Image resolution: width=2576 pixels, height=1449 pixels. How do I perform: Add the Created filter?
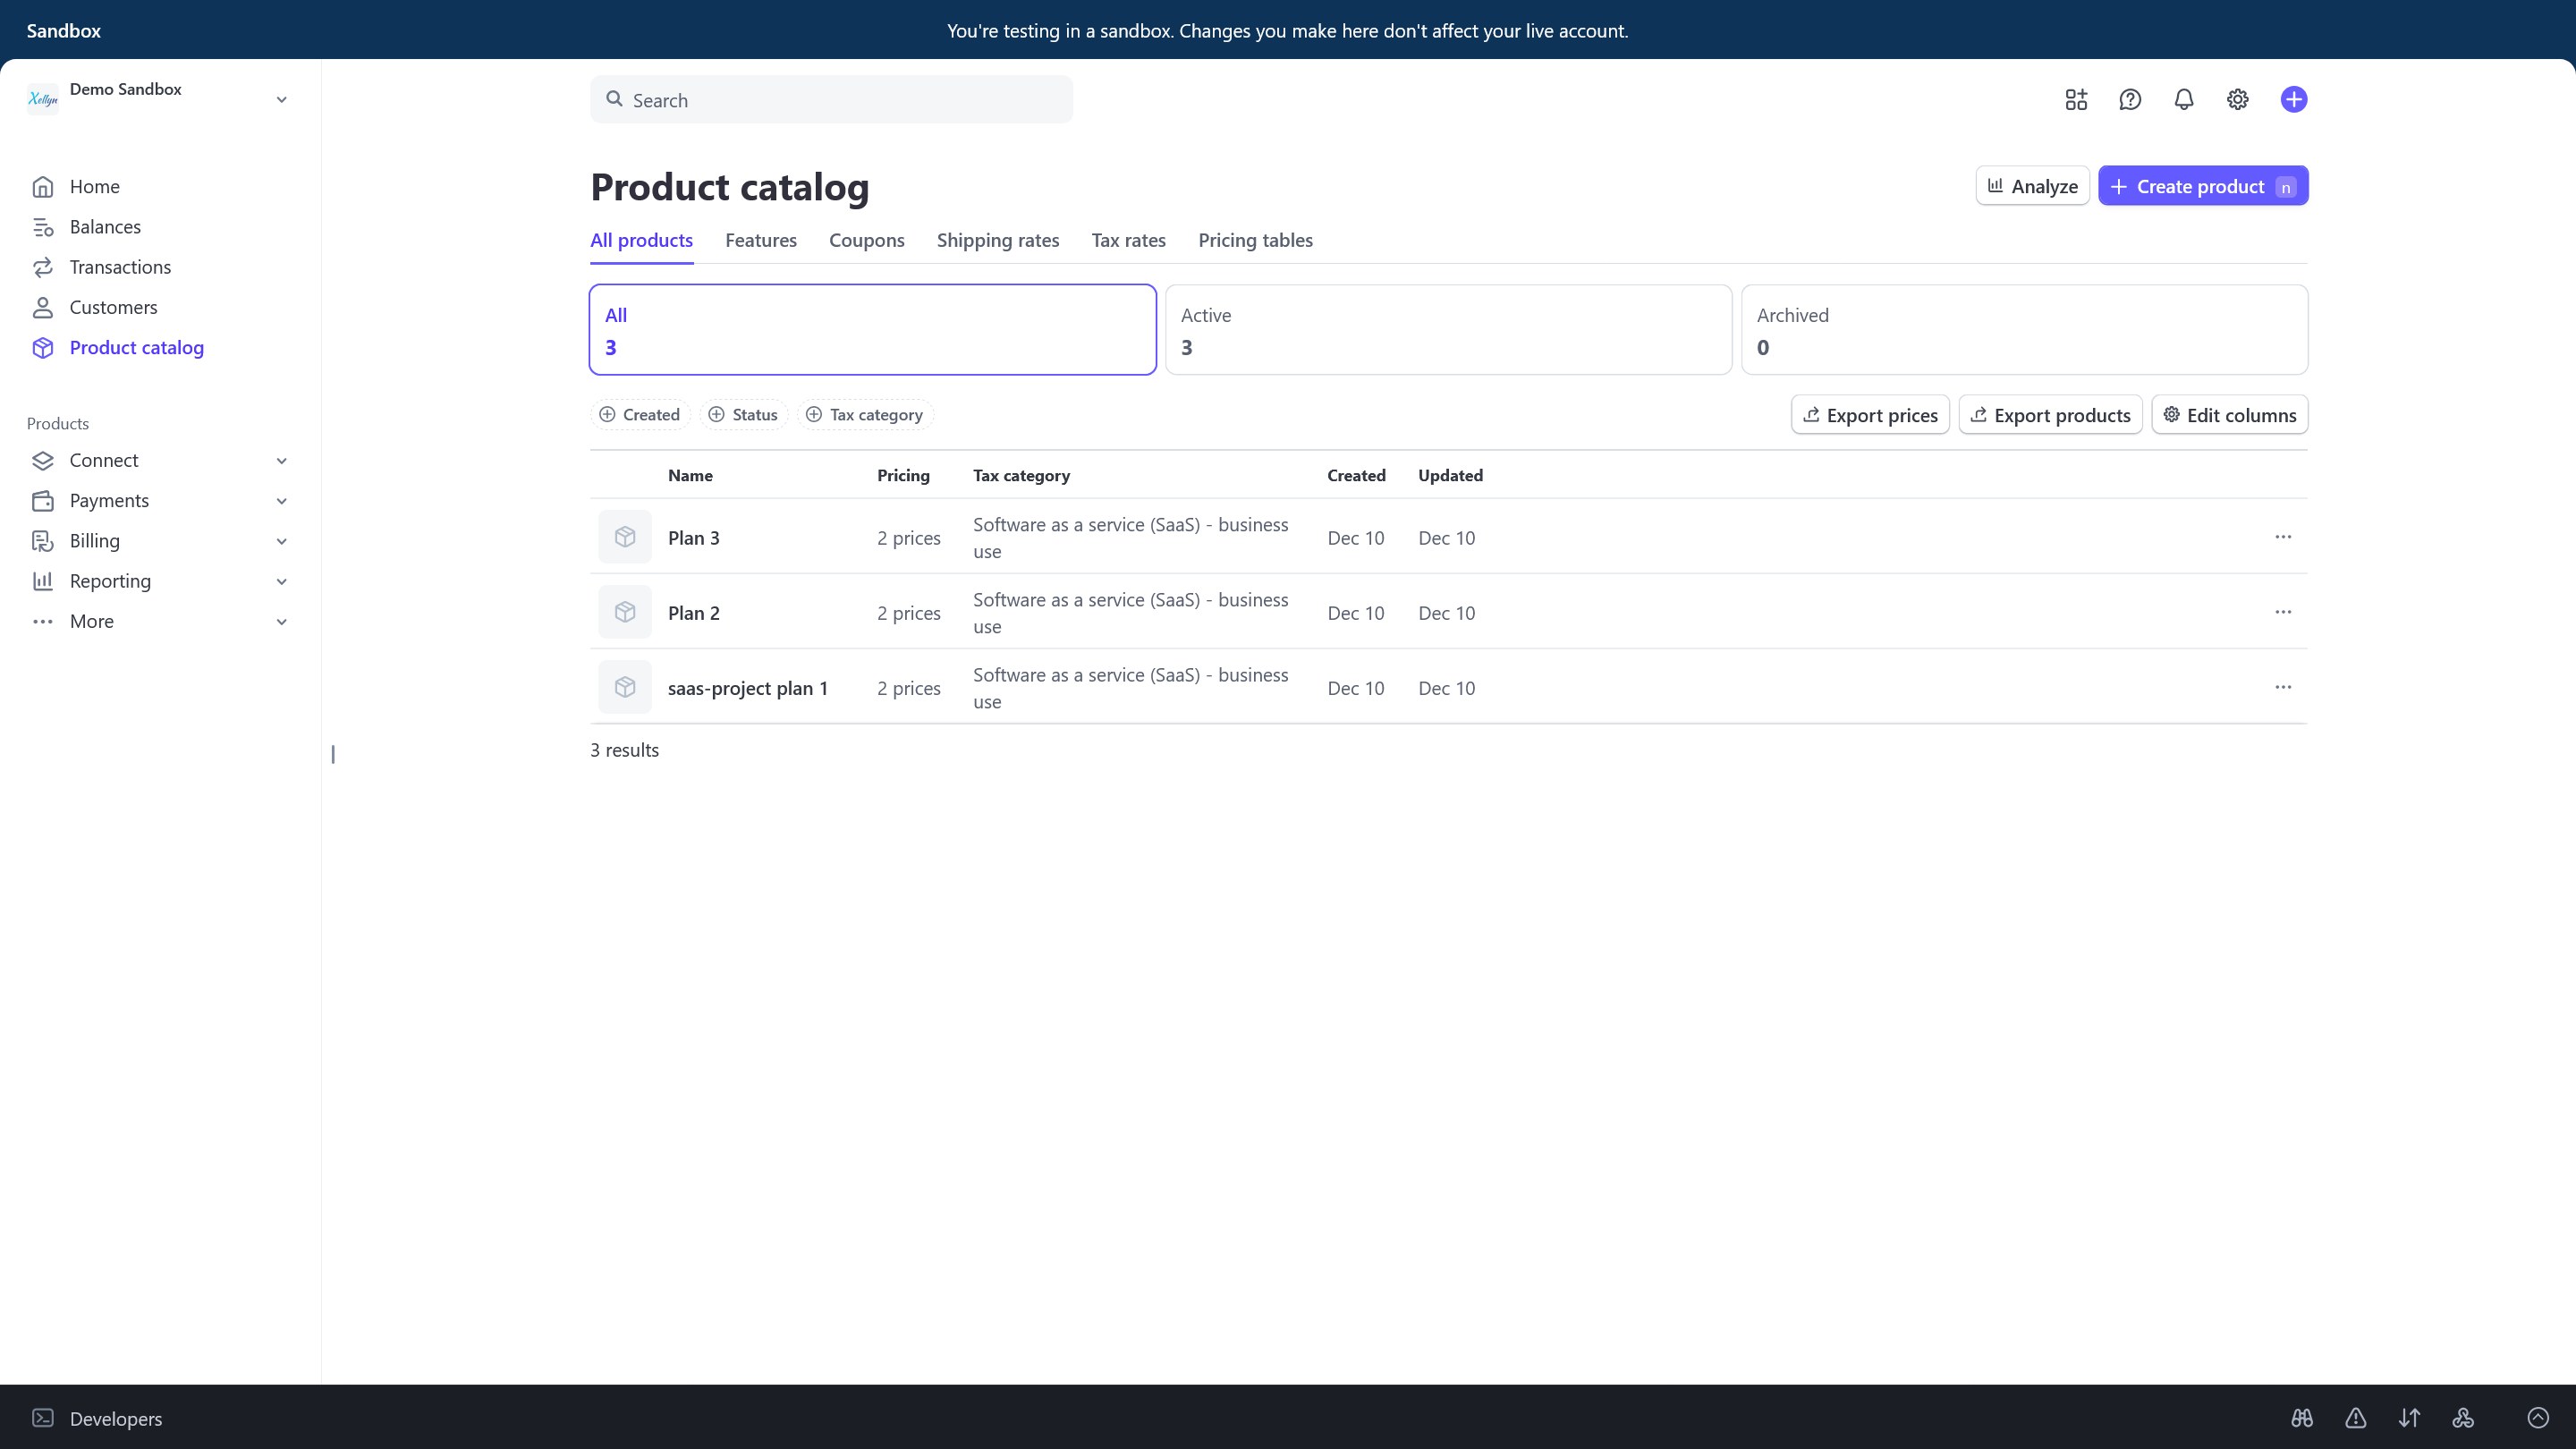point(640,414)
